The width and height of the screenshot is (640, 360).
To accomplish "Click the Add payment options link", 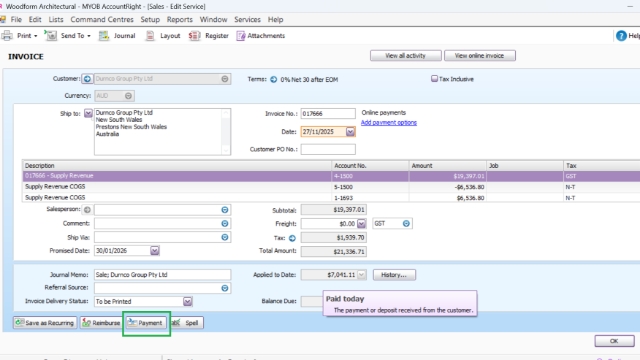I will pos(389,122).
